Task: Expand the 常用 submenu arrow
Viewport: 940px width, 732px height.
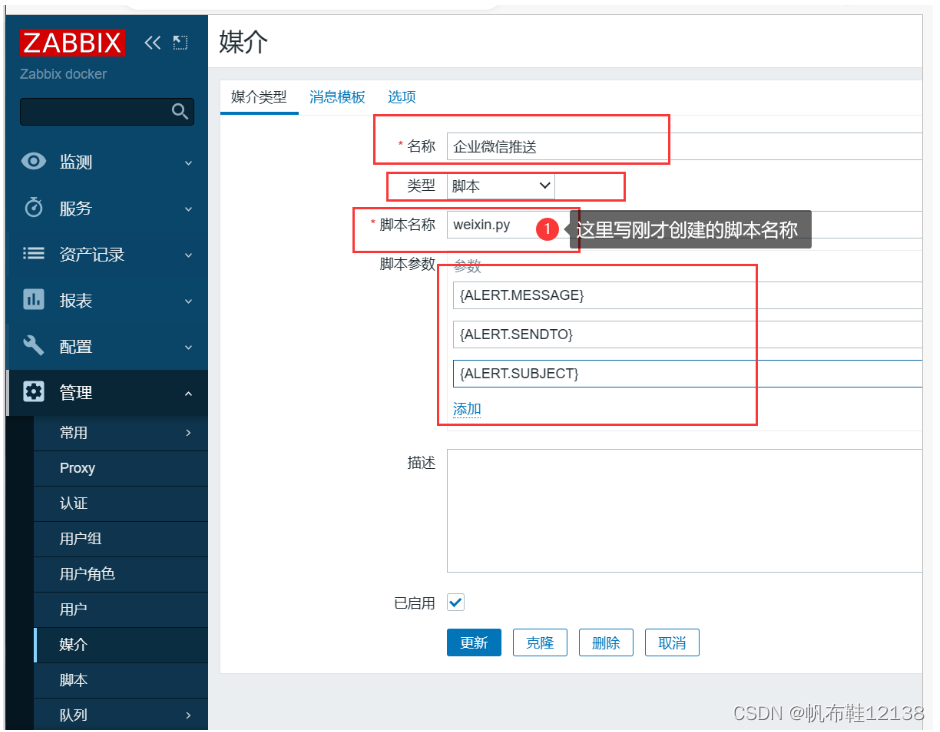Action: tap(188, 432)
